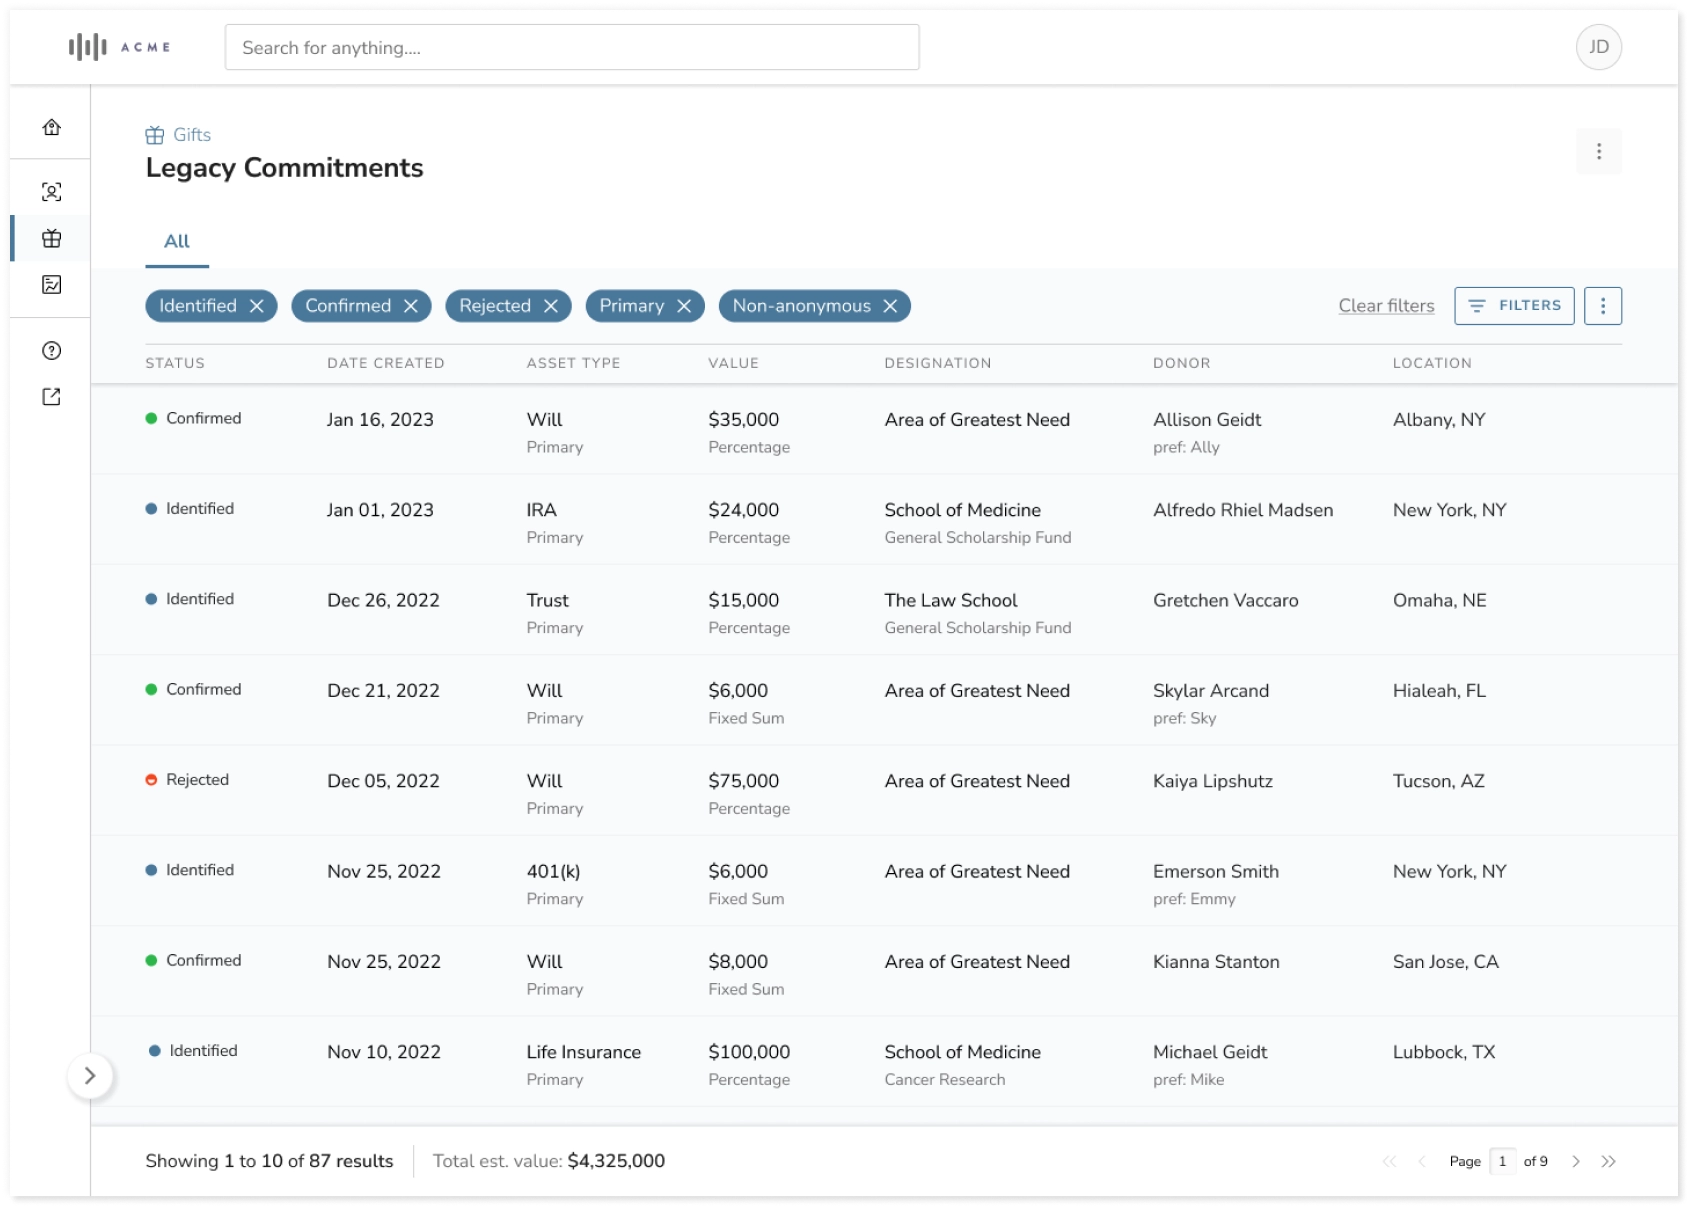Sort by Asset Type column header

pos(573,363)
